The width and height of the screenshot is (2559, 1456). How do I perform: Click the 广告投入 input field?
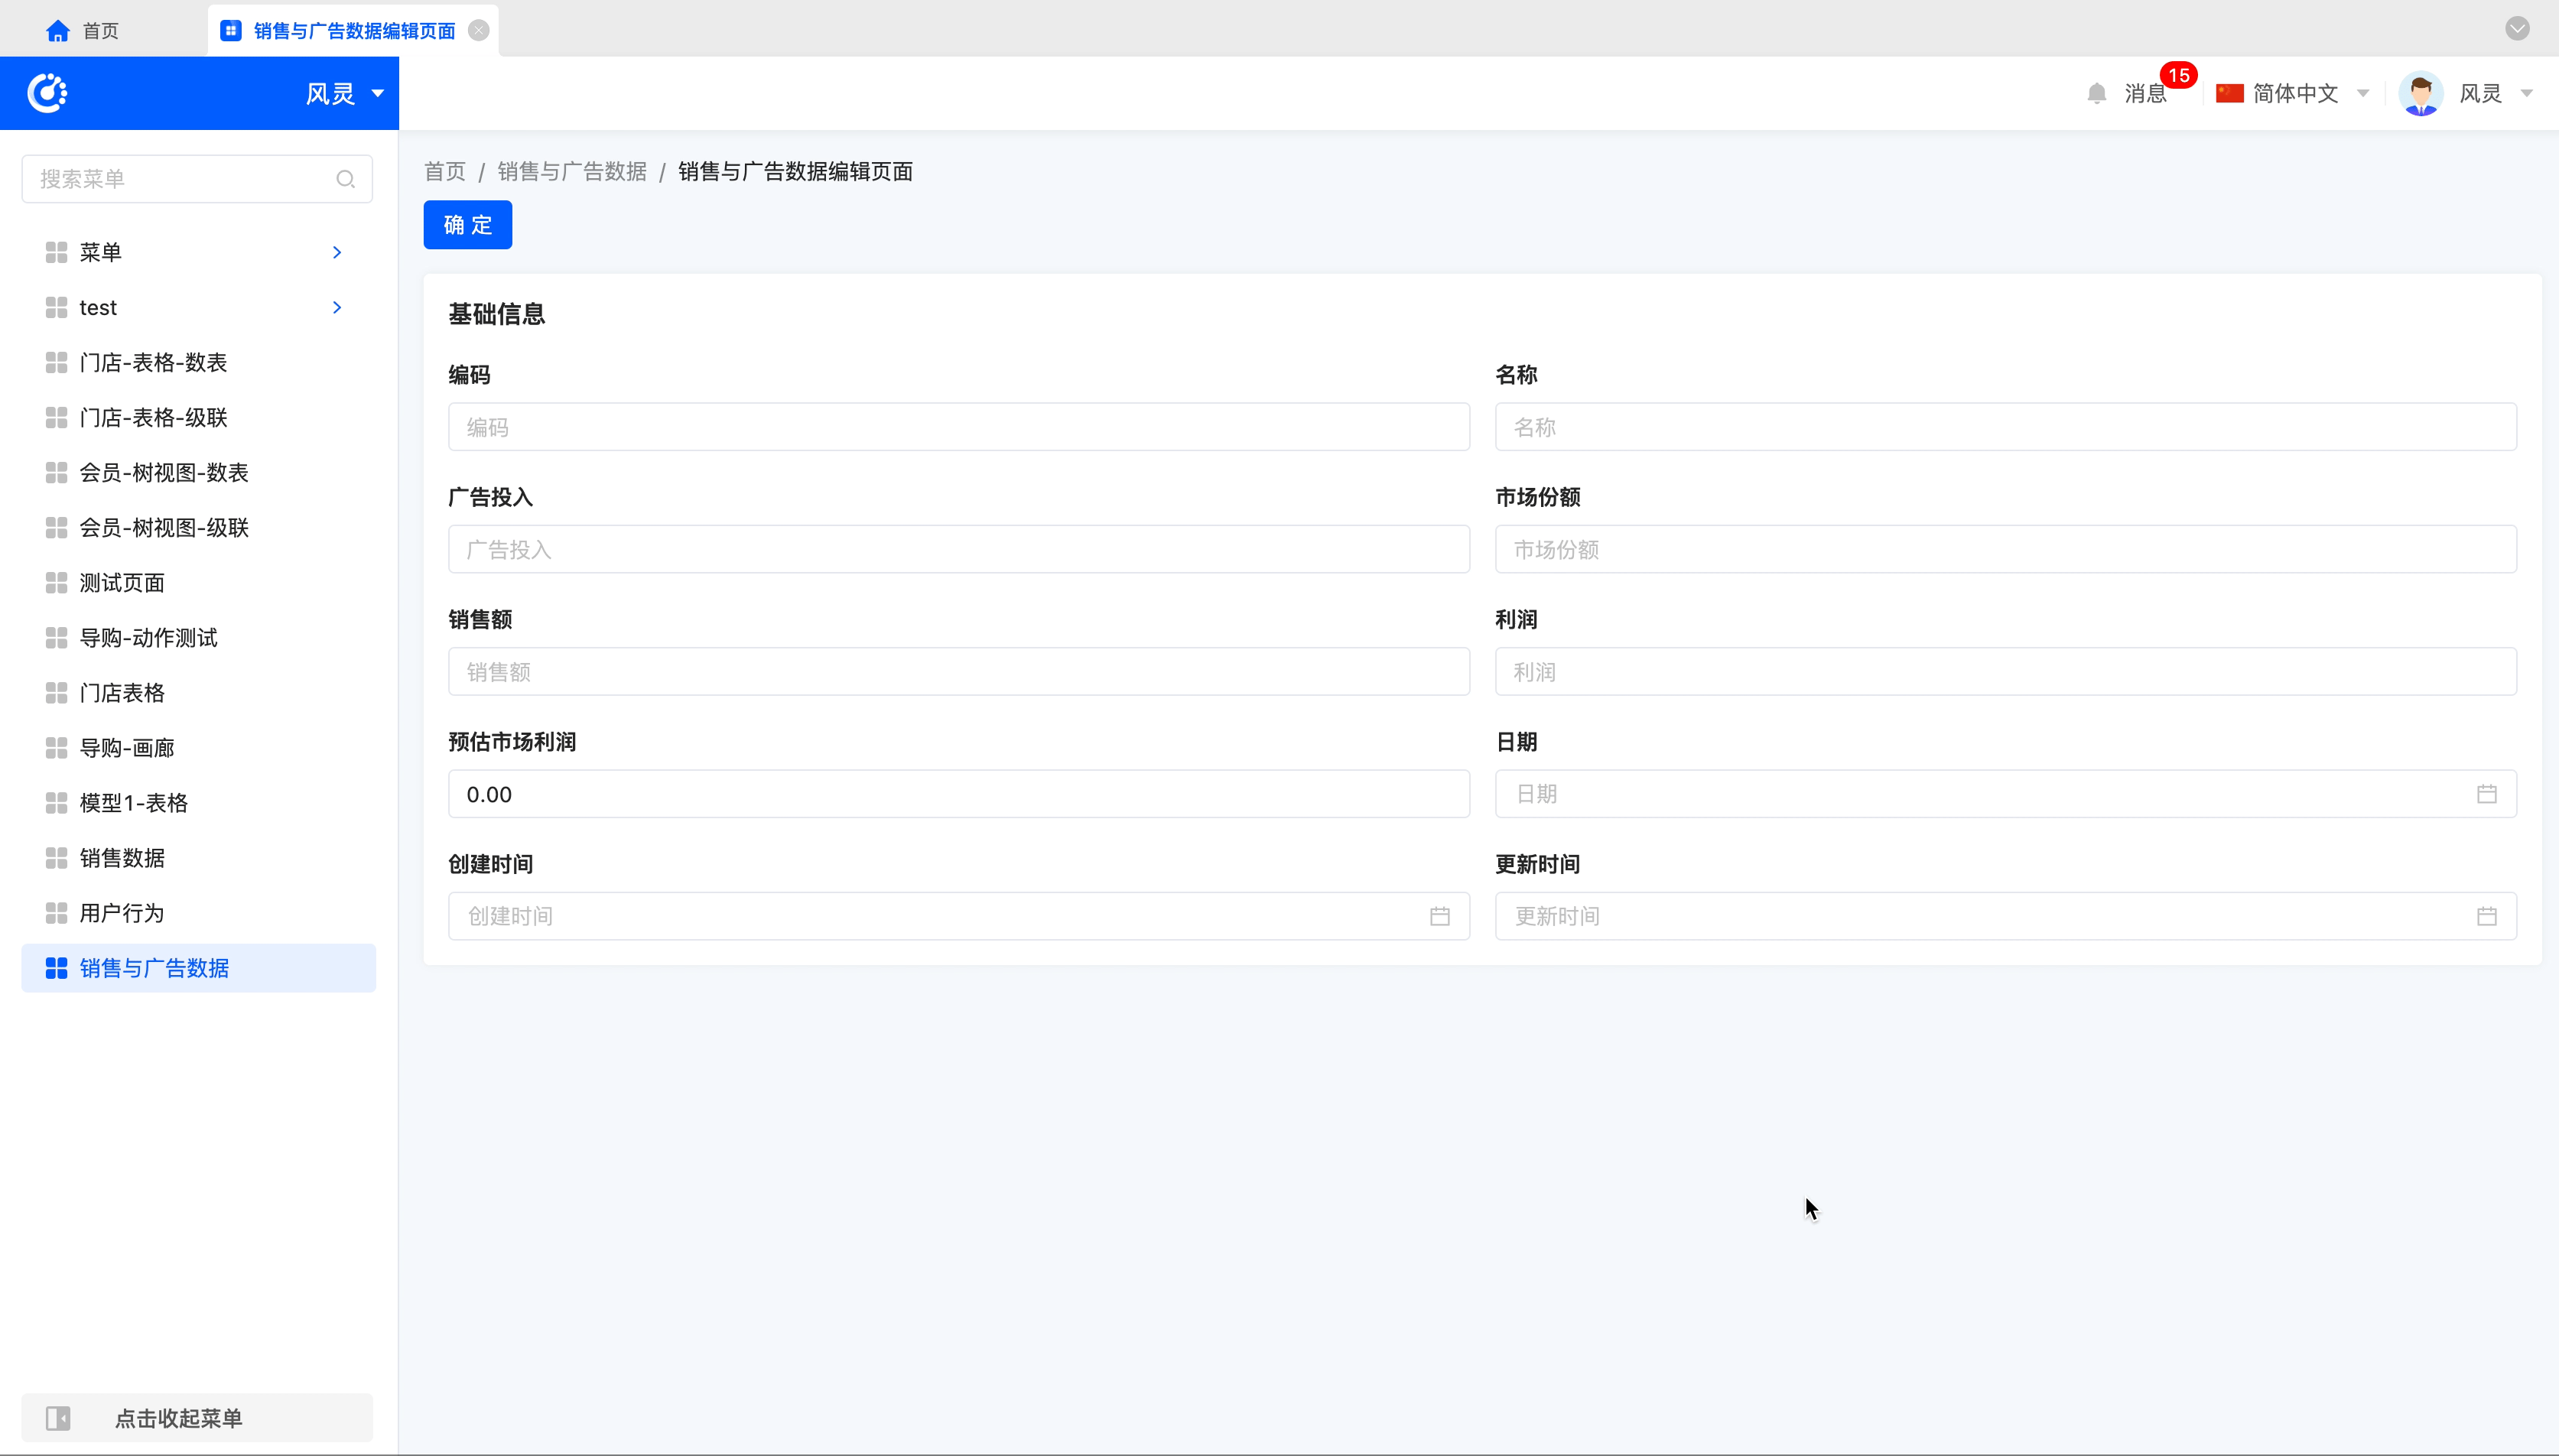pyautogui.click(x=958, y=549)
